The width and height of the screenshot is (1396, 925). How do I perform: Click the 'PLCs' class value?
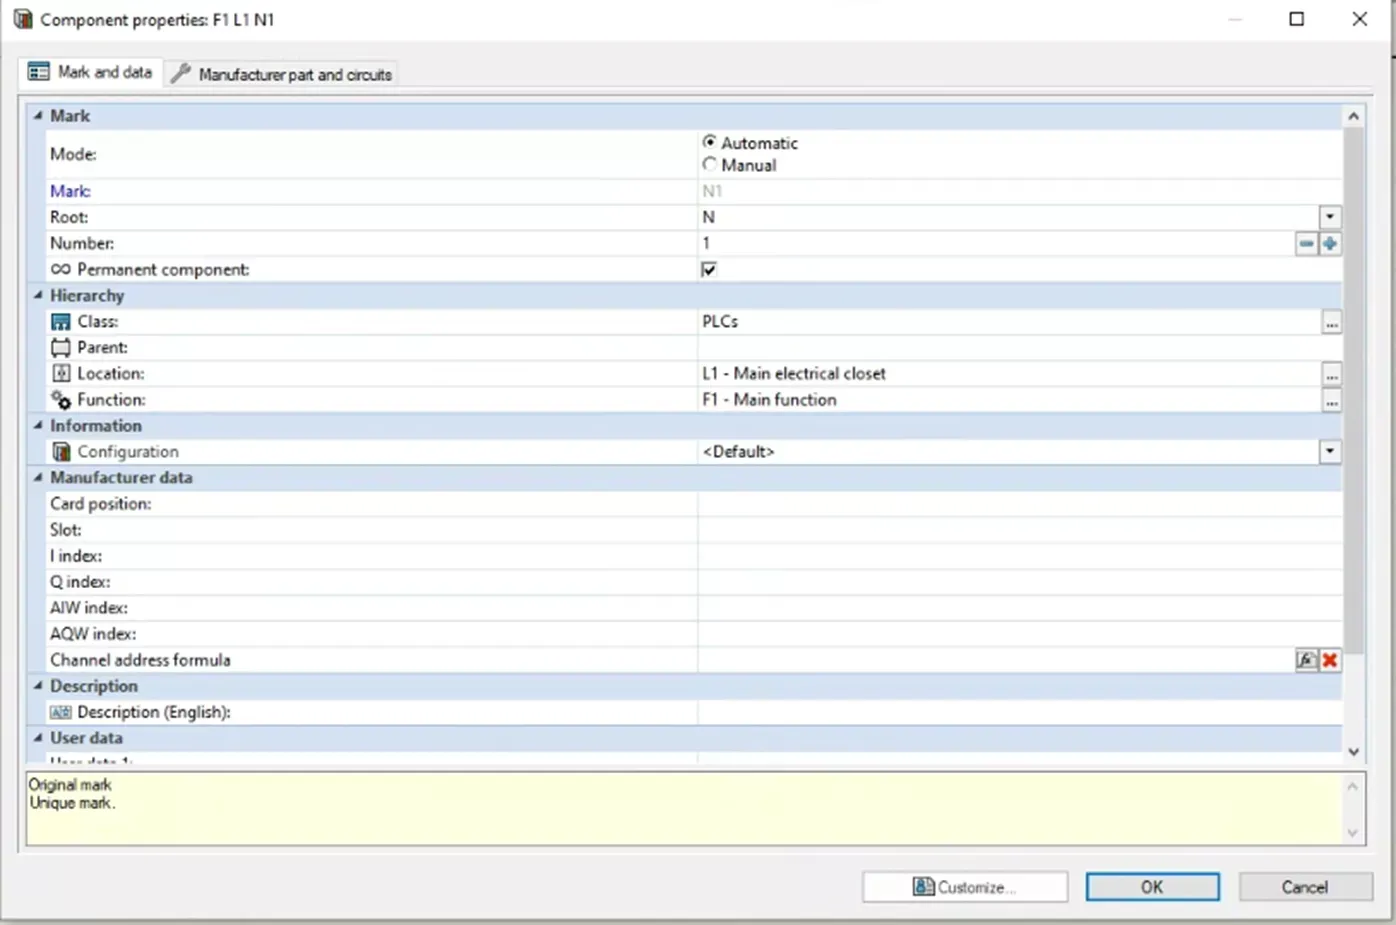tap(720, 322)
